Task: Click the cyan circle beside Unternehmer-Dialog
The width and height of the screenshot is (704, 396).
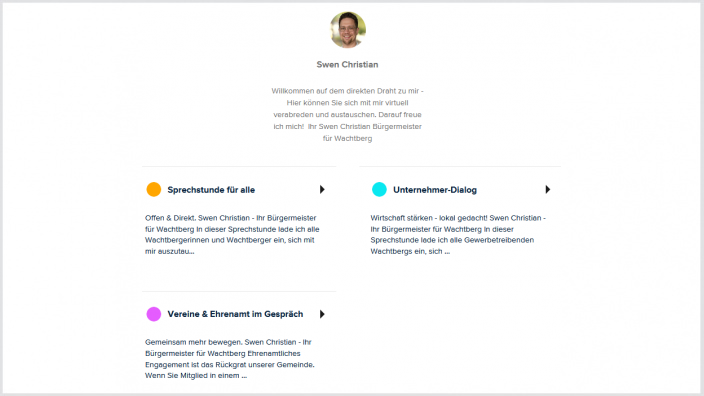Action: pos(379,189)
